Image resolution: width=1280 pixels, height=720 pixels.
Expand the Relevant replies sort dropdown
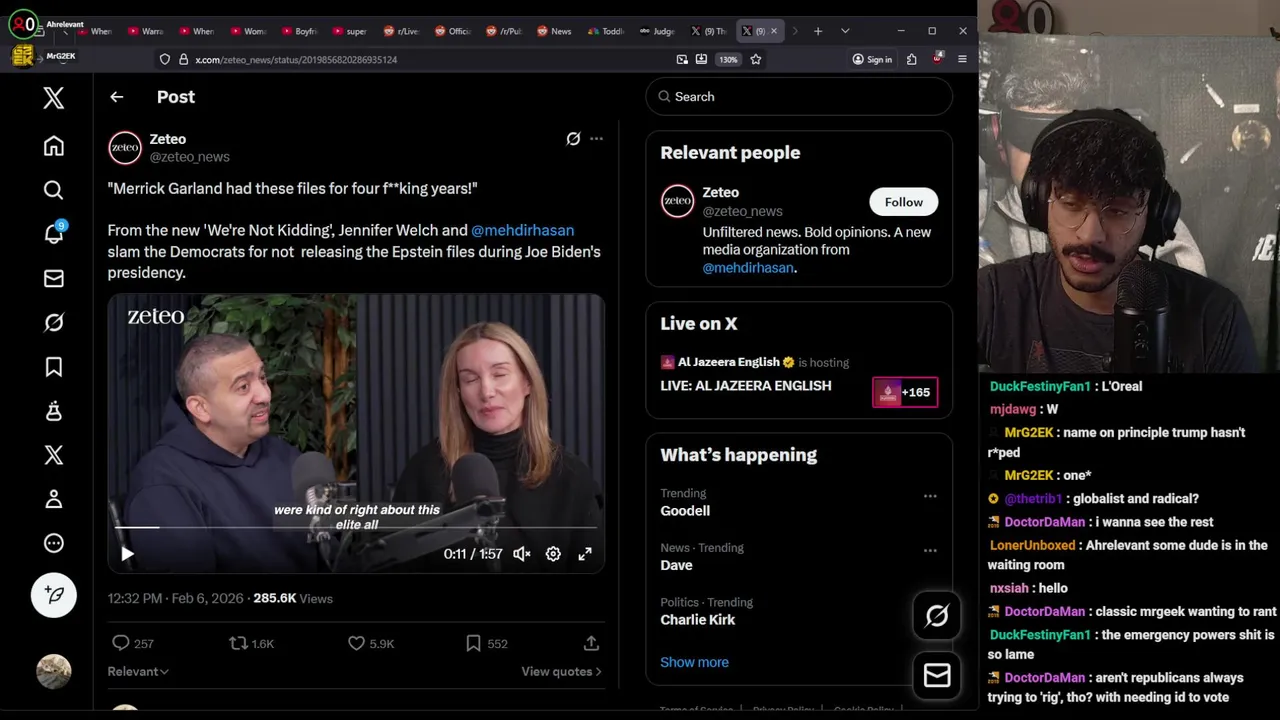pos(138,671)
